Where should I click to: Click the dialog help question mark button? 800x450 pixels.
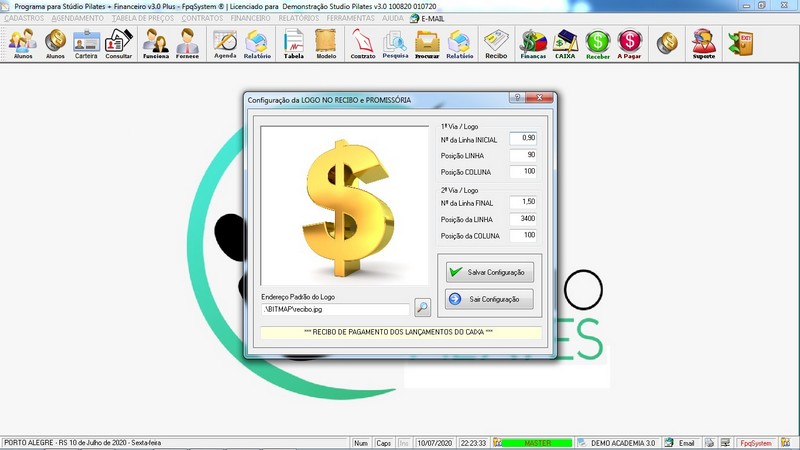click(x=516, y=97)
